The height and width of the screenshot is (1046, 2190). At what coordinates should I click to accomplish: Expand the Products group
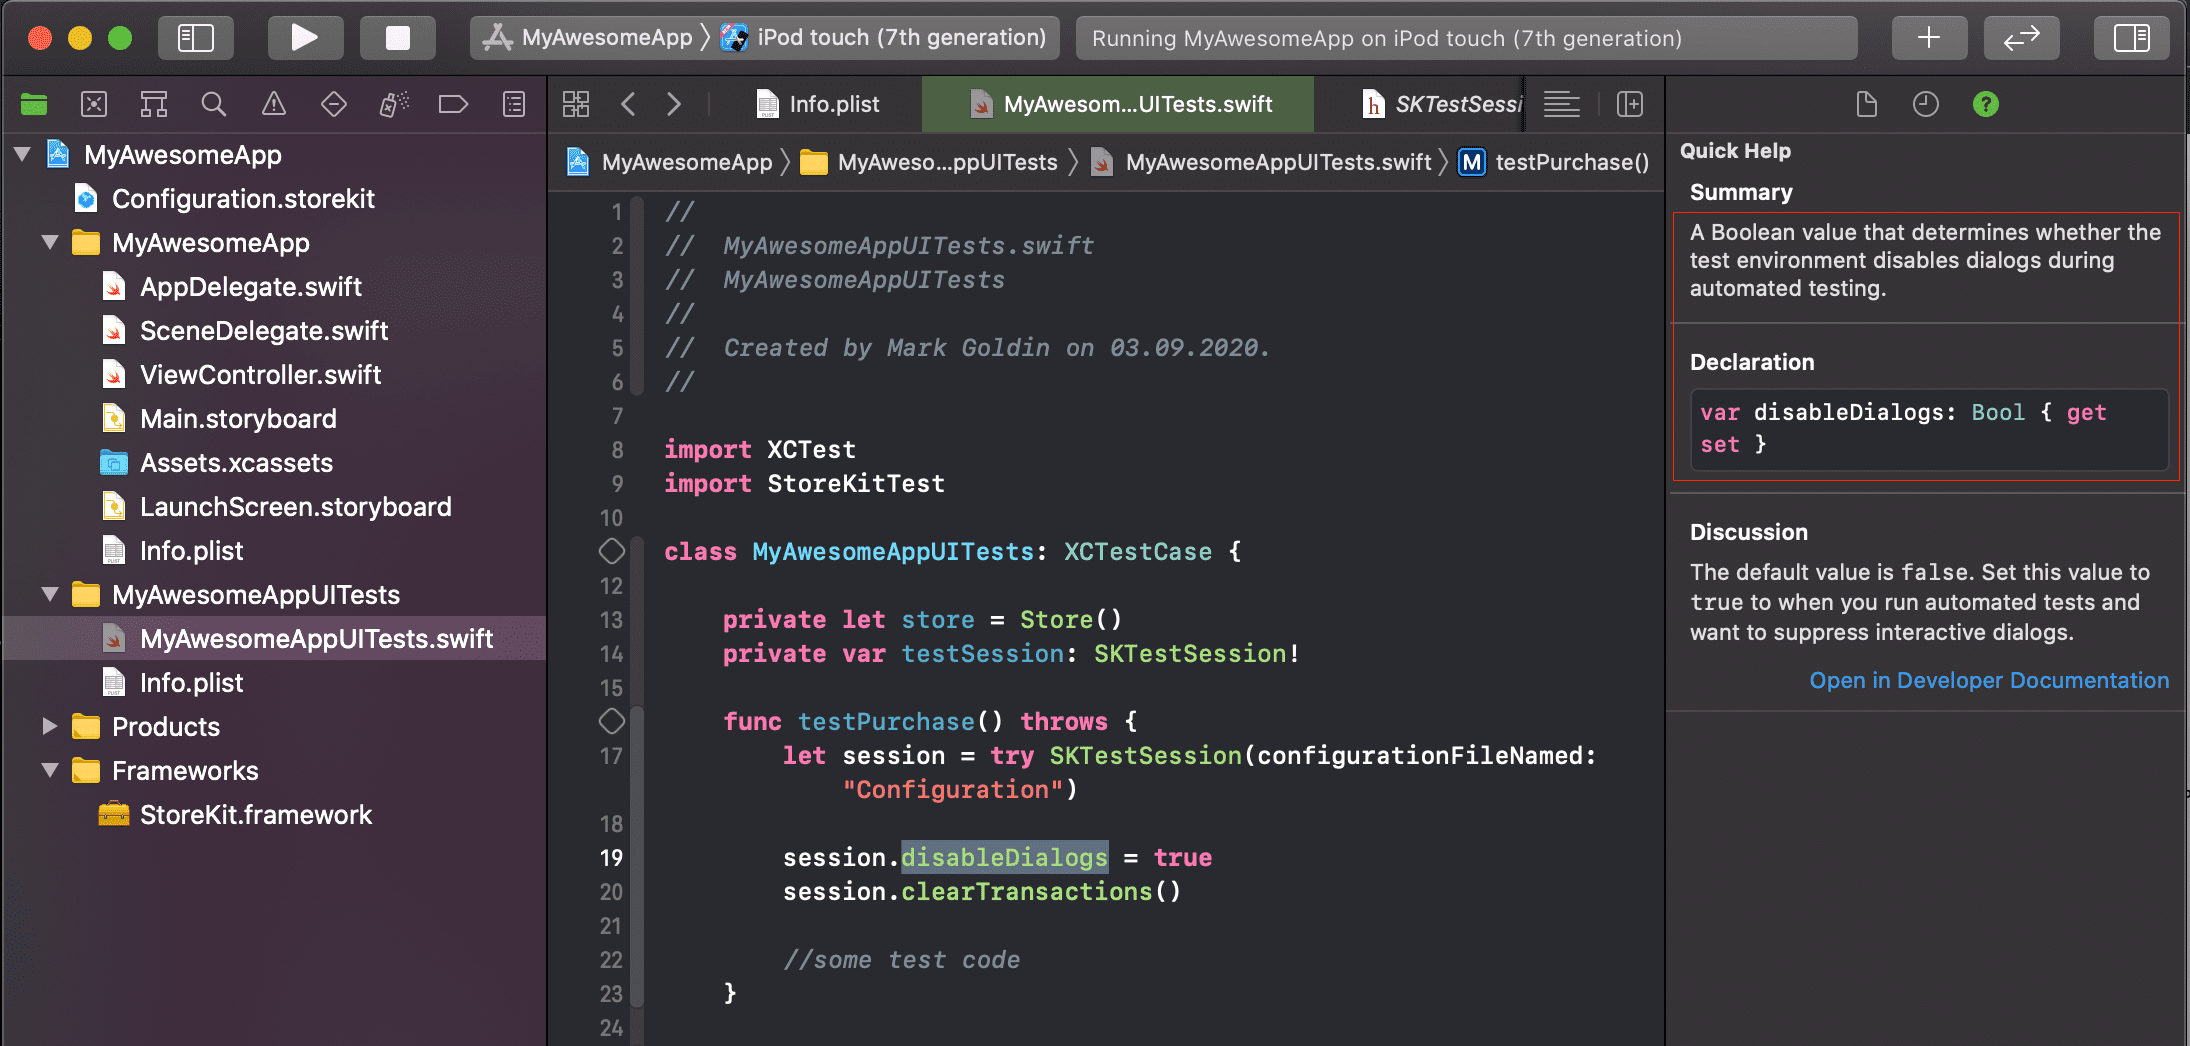tap(50, 727)
